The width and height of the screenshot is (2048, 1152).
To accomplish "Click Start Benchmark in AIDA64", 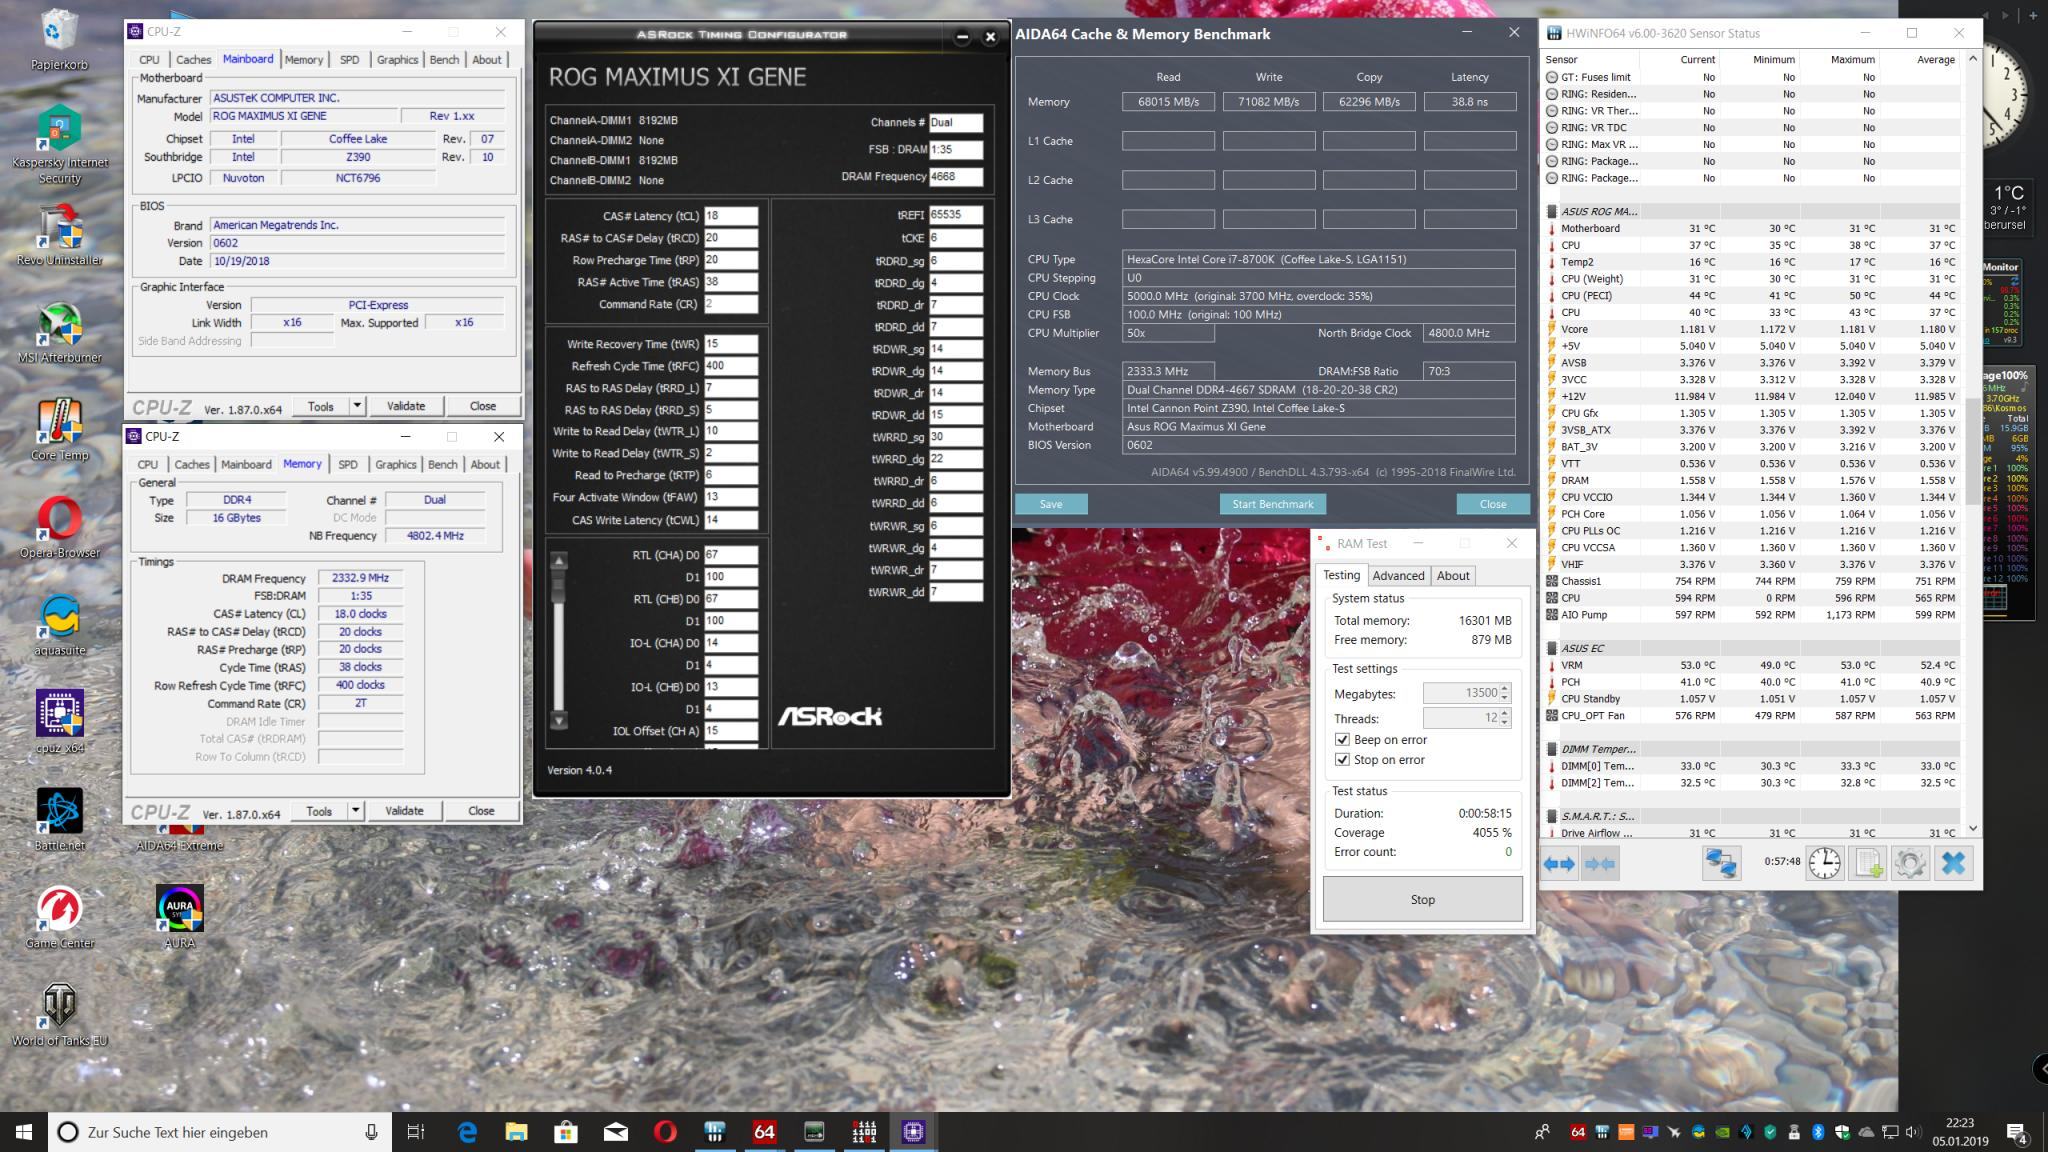I will 1272,504.
